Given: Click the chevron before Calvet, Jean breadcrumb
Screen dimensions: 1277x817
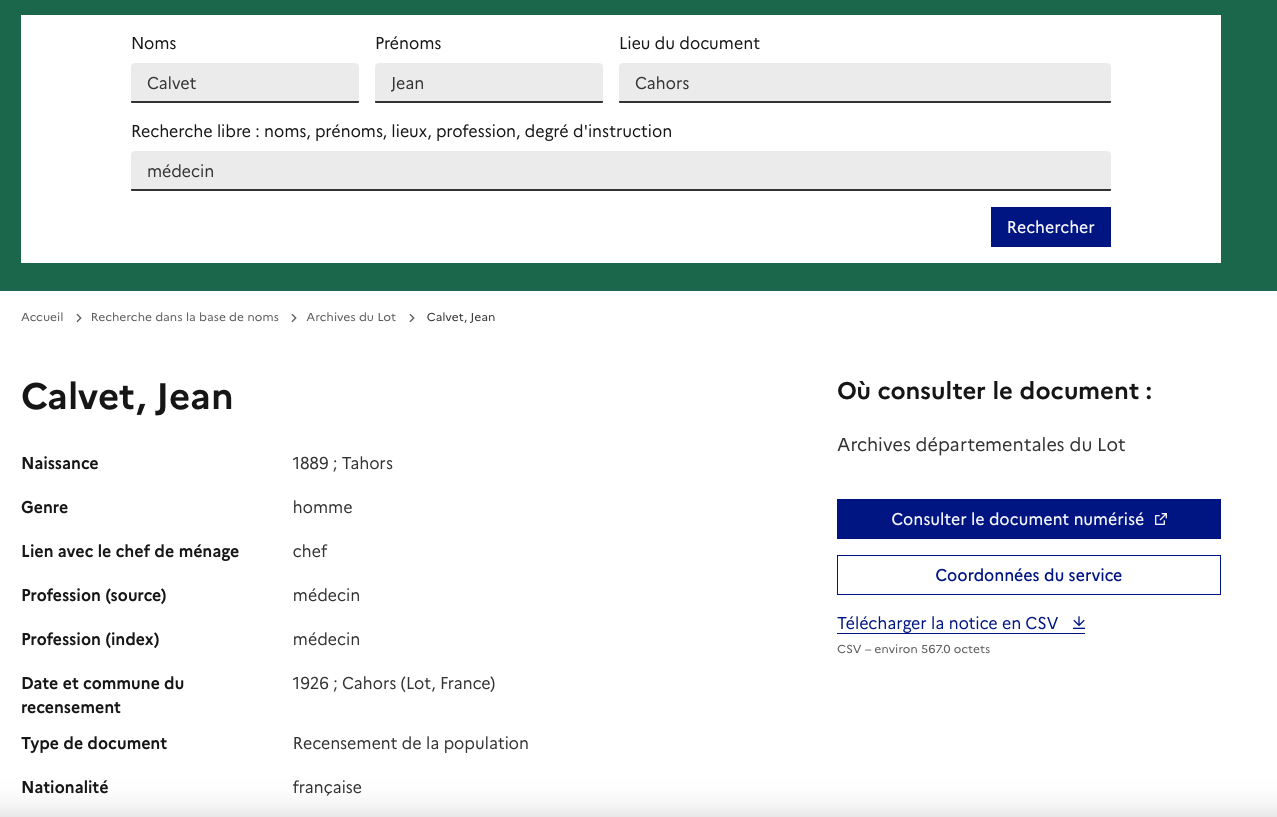Looking at the screenshot, I should 411,318.
